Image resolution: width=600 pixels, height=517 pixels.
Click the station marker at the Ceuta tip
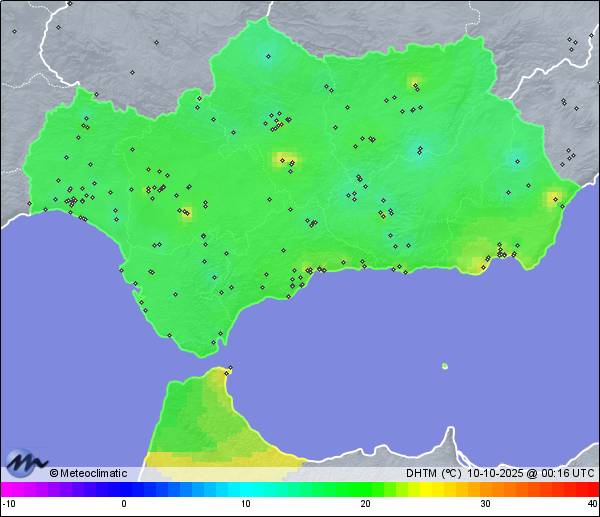[x=230, y=370]
